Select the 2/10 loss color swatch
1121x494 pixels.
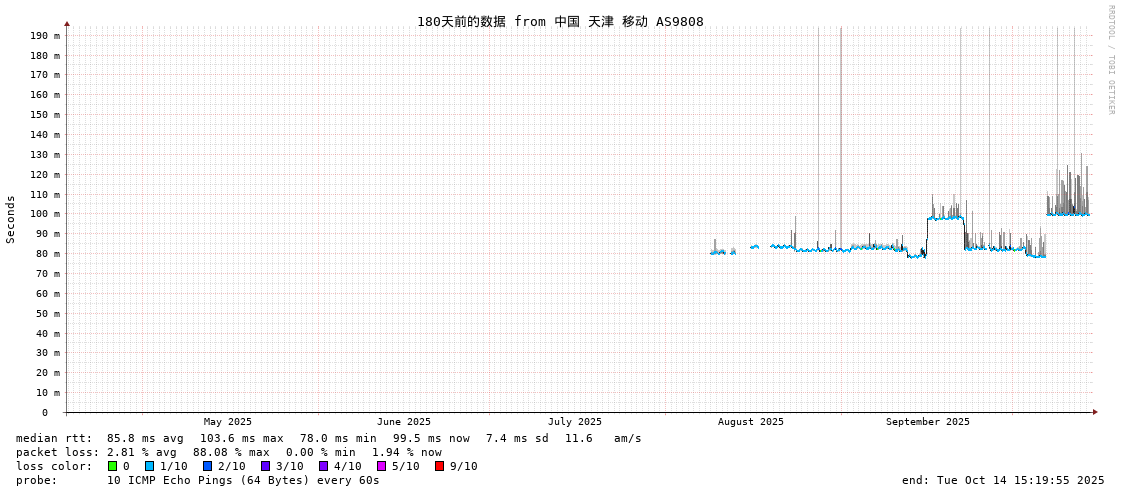(208, 466)
